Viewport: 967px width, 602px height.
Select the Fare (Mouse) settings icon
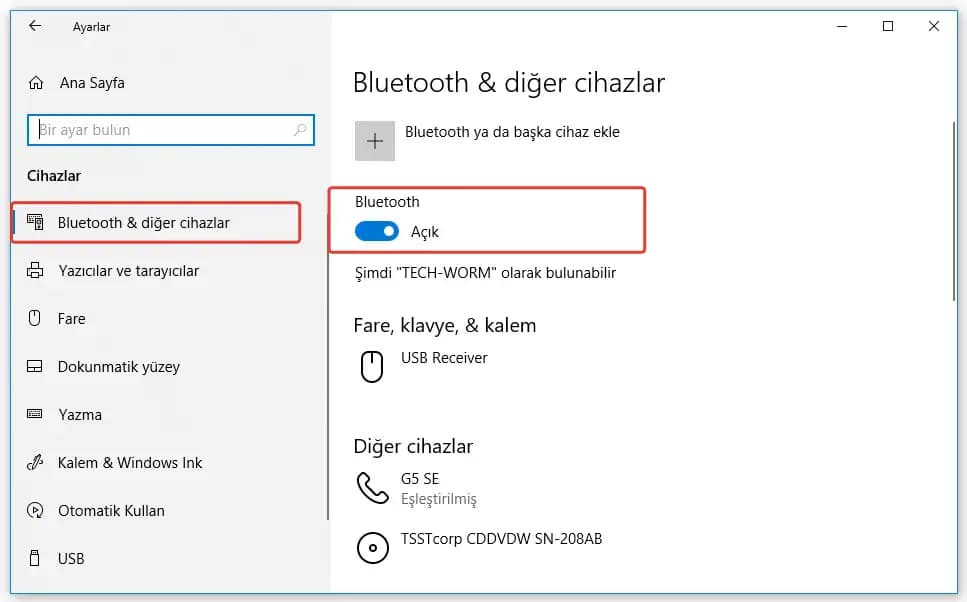tap(34, 318)
